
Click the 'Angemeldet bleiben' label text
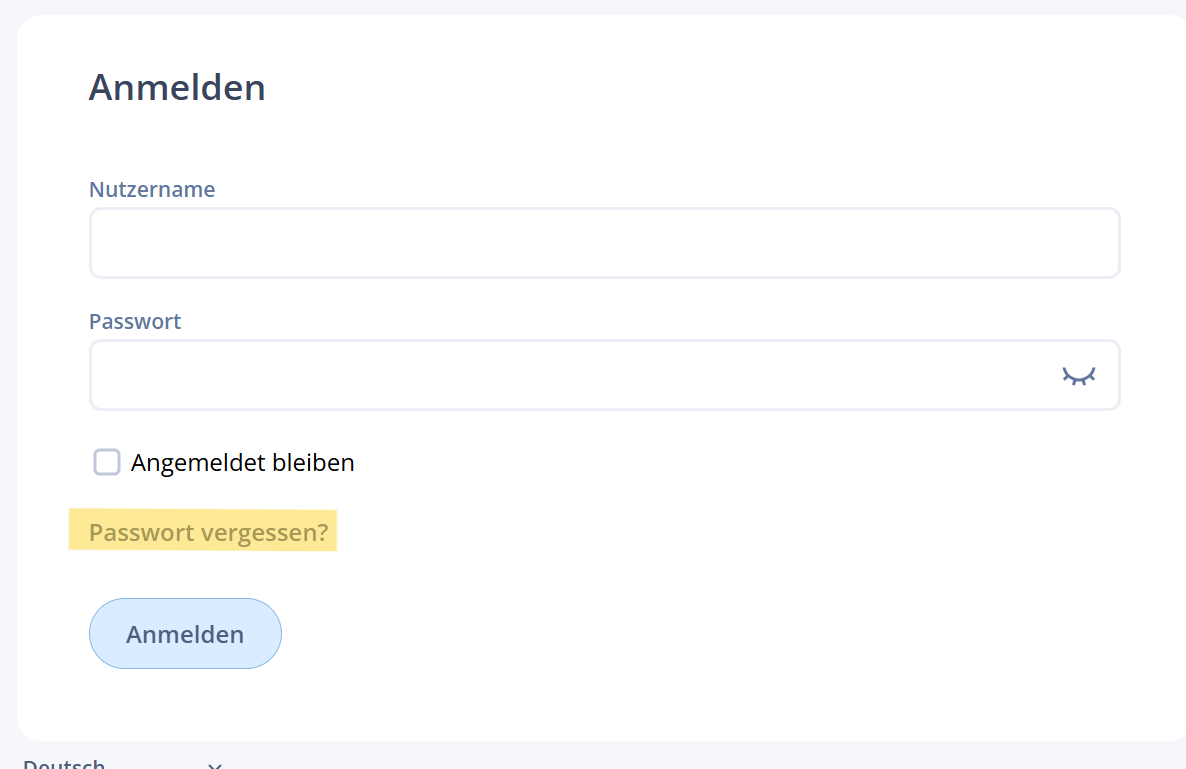pyautogui.click(x=242, y=462)
